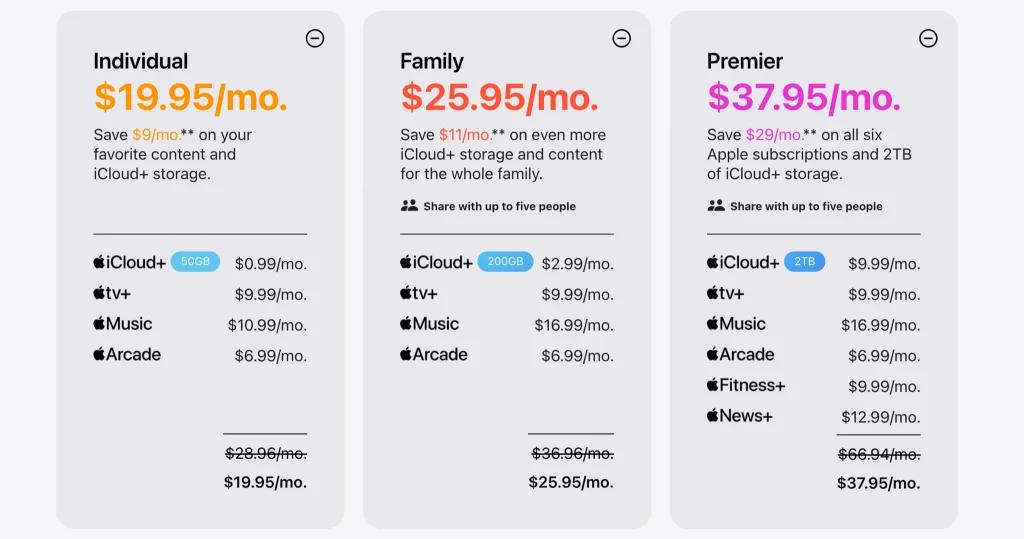The width and height of the screenshot is (1024, 539).
Task: Click the $19.95/mo. Individual price heading
Action: point(191,97)
